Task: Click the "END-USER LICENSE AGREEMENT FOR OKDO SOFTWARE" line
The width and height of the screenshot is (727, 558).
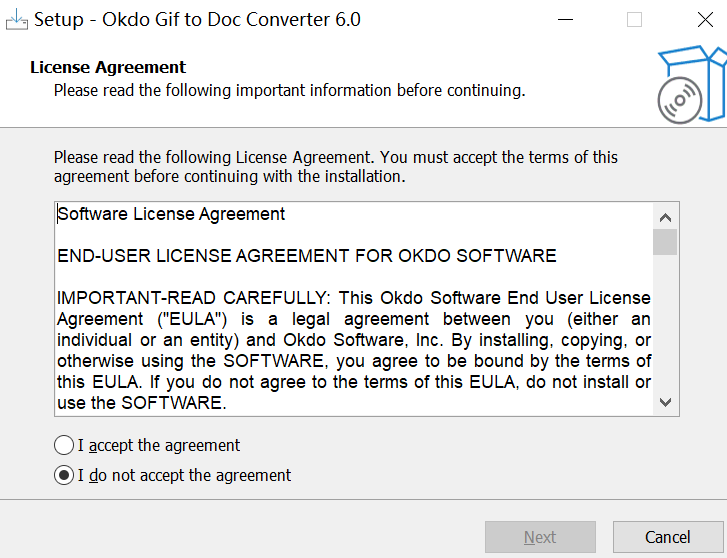Action: tap(306, 256)
